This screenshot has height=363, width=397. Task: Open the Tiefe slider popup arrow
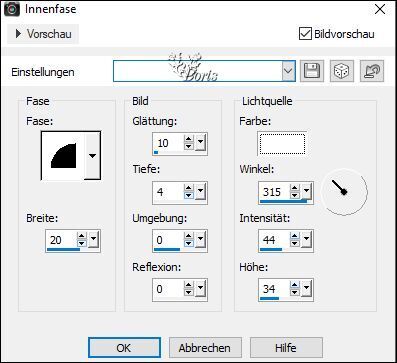pos(200,191)
